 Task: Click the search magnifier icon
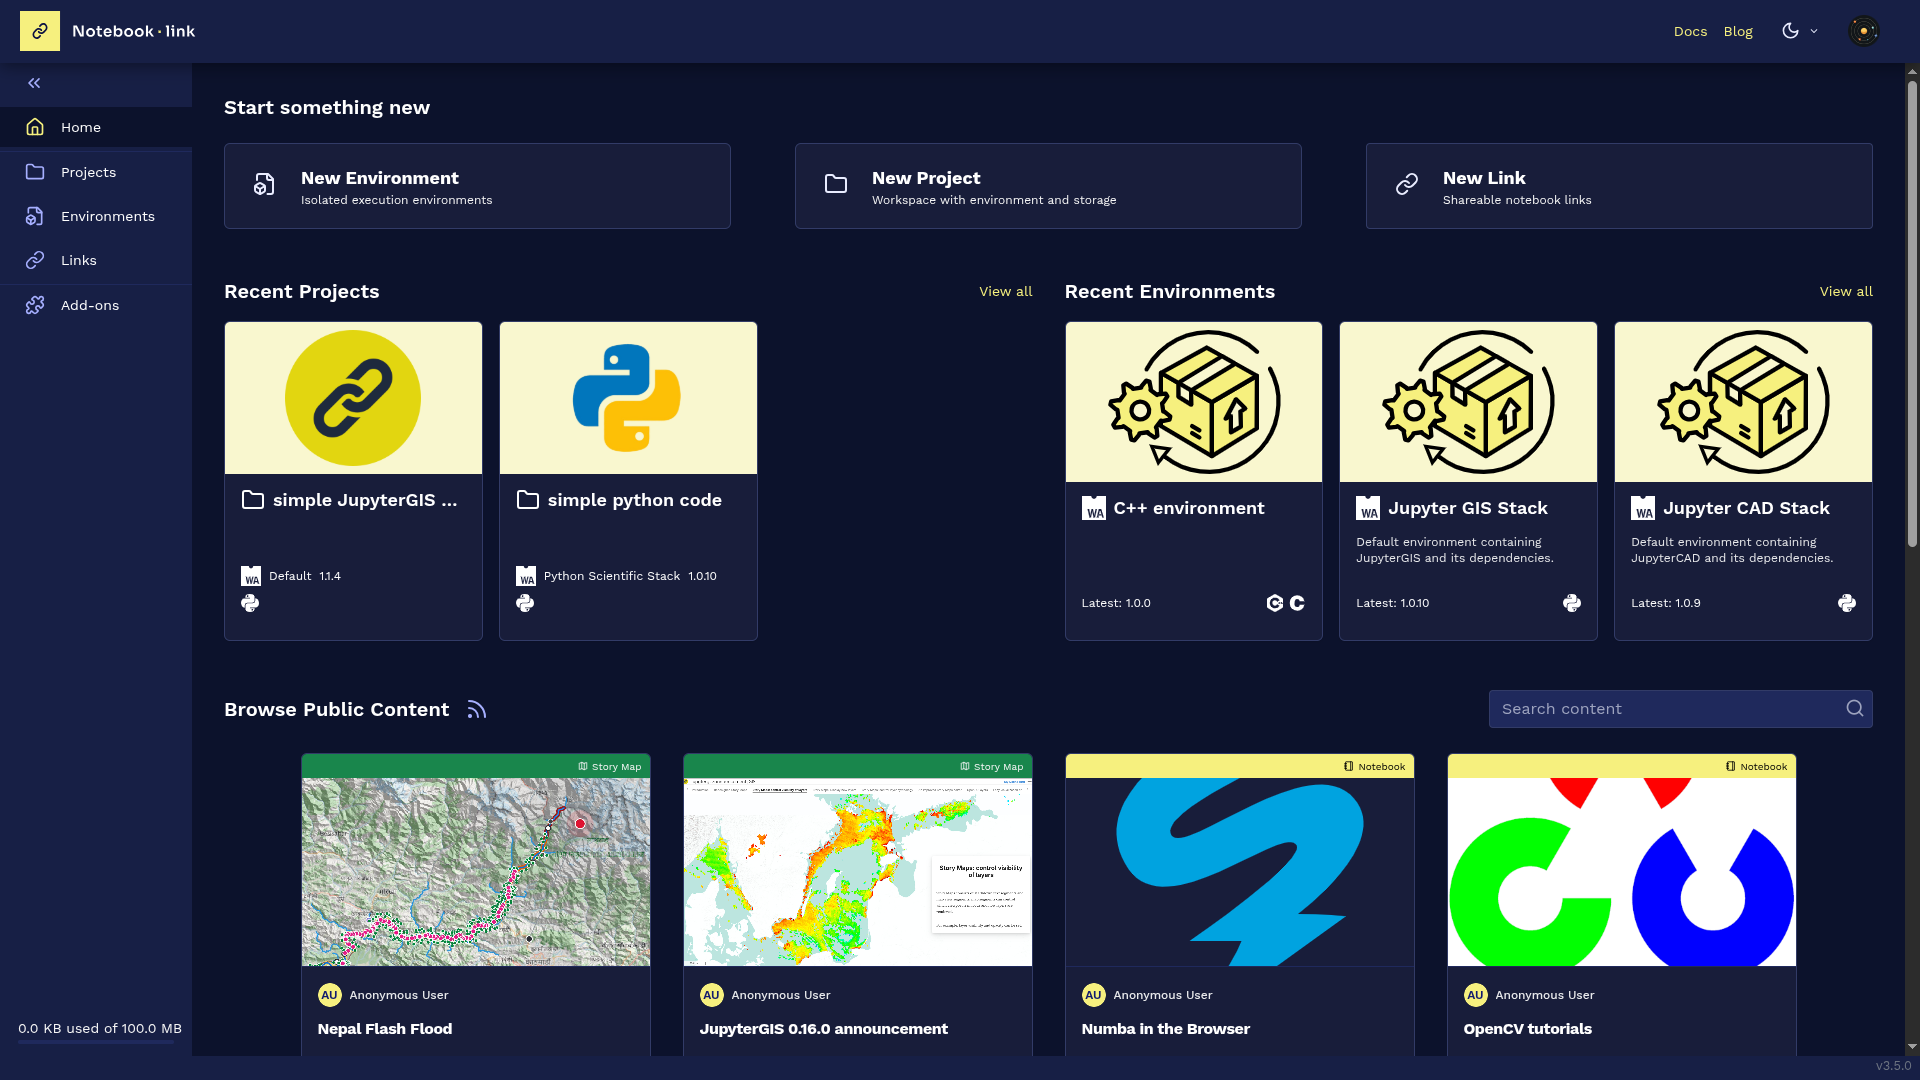1855,709
